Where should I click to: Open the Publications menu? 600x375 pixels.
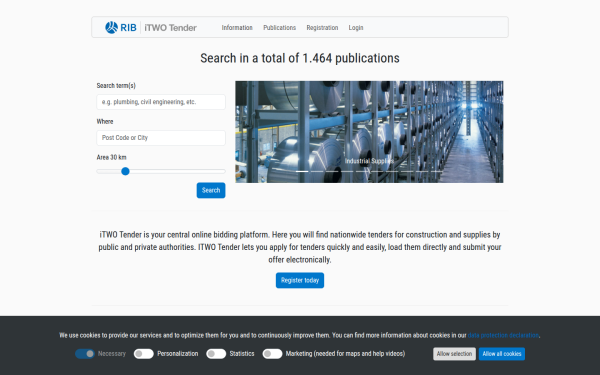pyautogui.click(x=279, y=28)
